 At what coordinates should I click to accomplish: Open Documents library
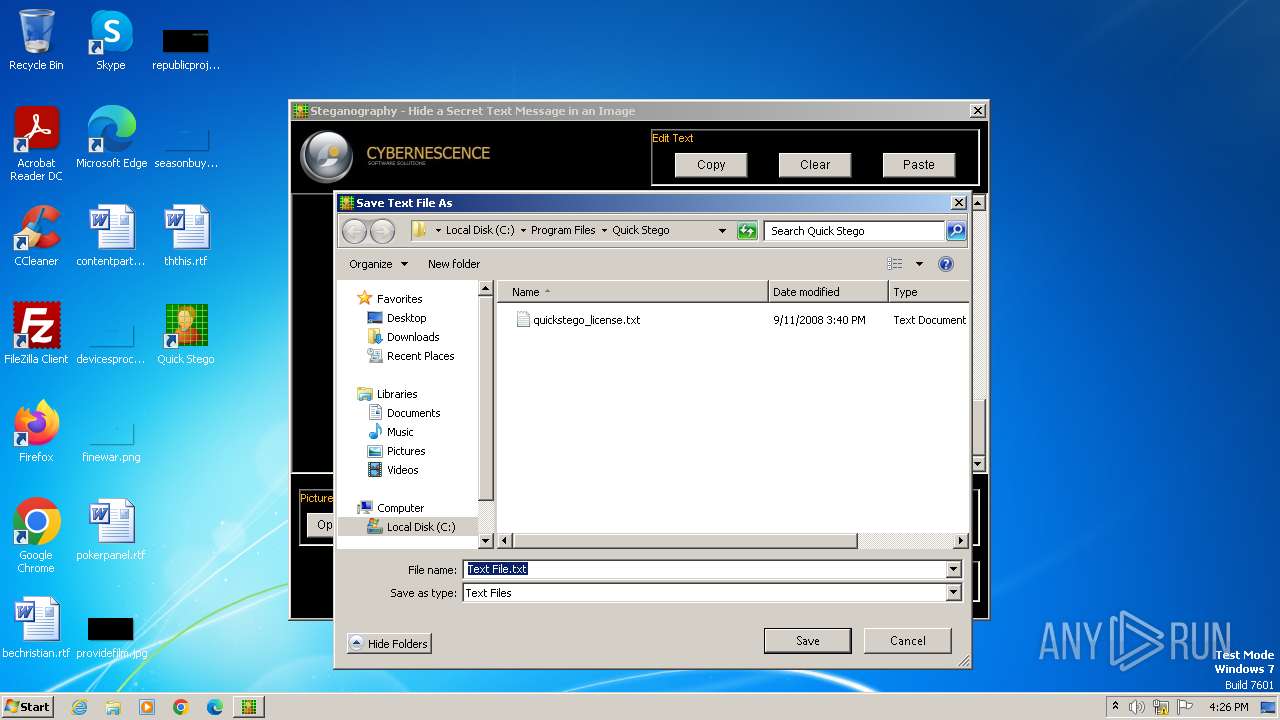(x=413, y=413)
